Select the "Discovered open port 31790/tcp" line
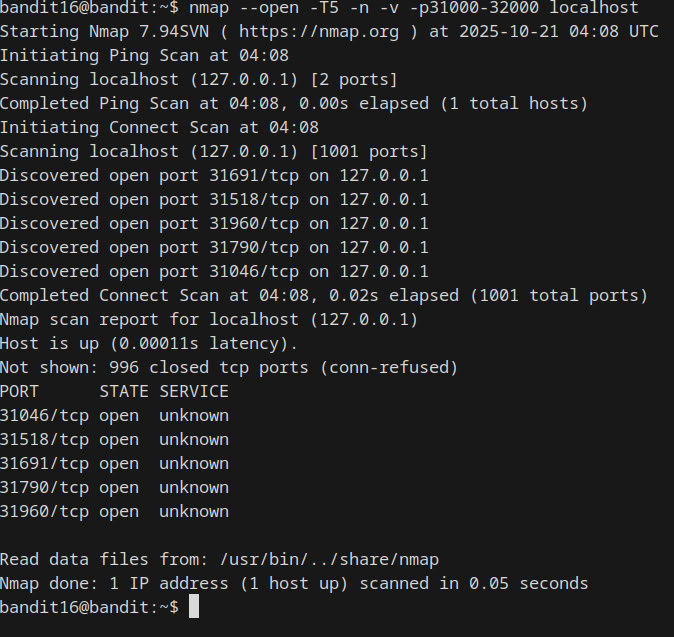The width and height of the screenshot is (674, 637). click(214, 247)
